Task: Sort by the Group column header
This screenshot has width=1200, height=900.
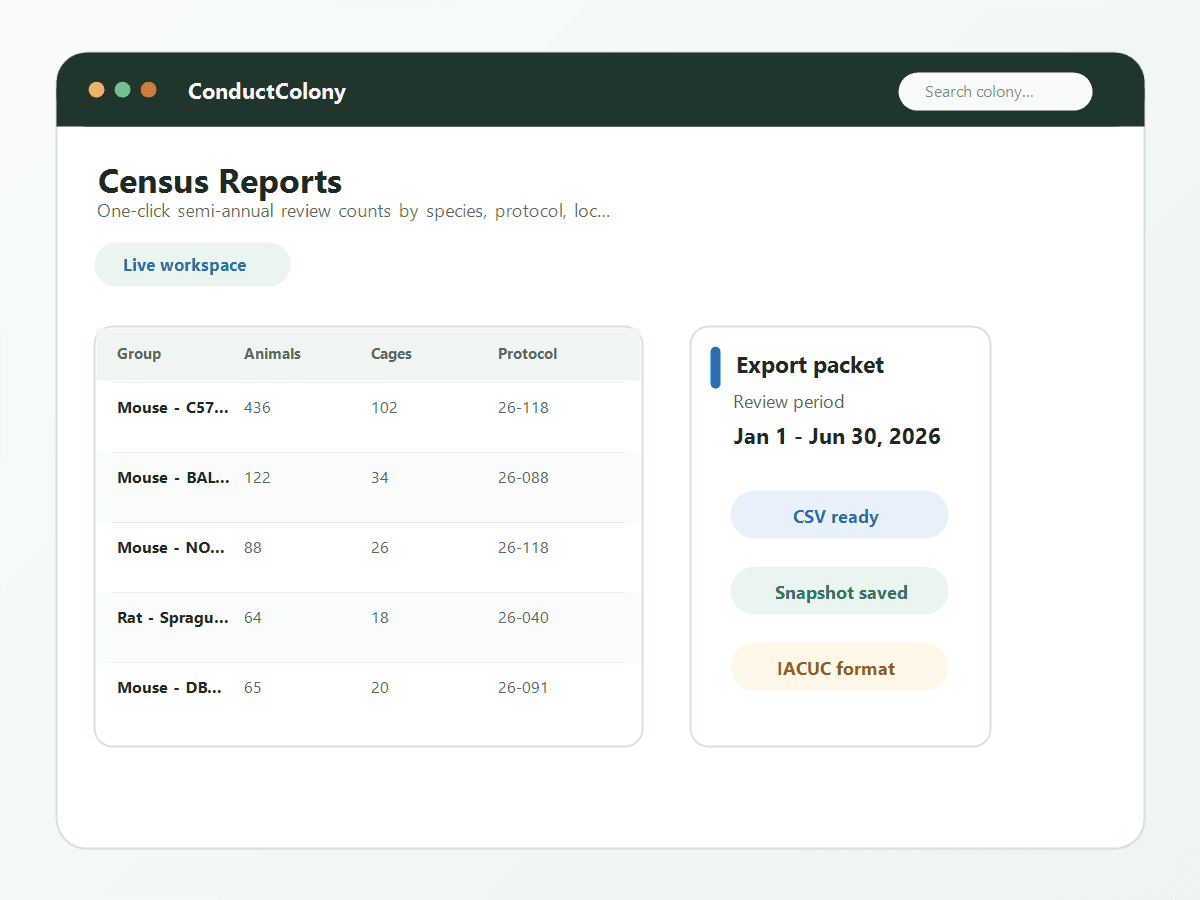Action: click(x=139, y=354)
